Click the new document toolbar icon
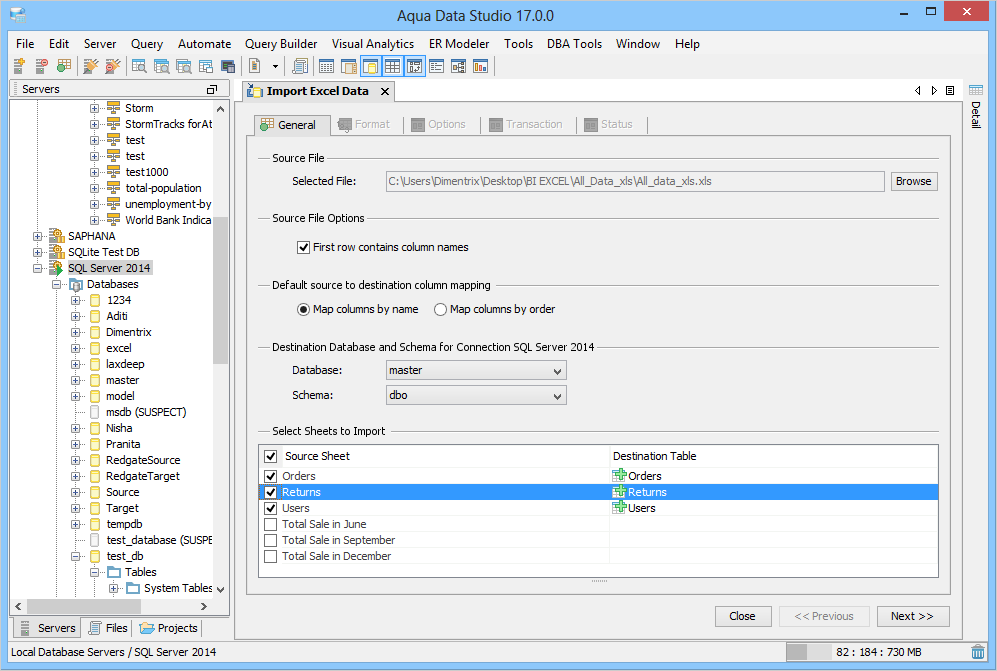 tap(254, 66)
